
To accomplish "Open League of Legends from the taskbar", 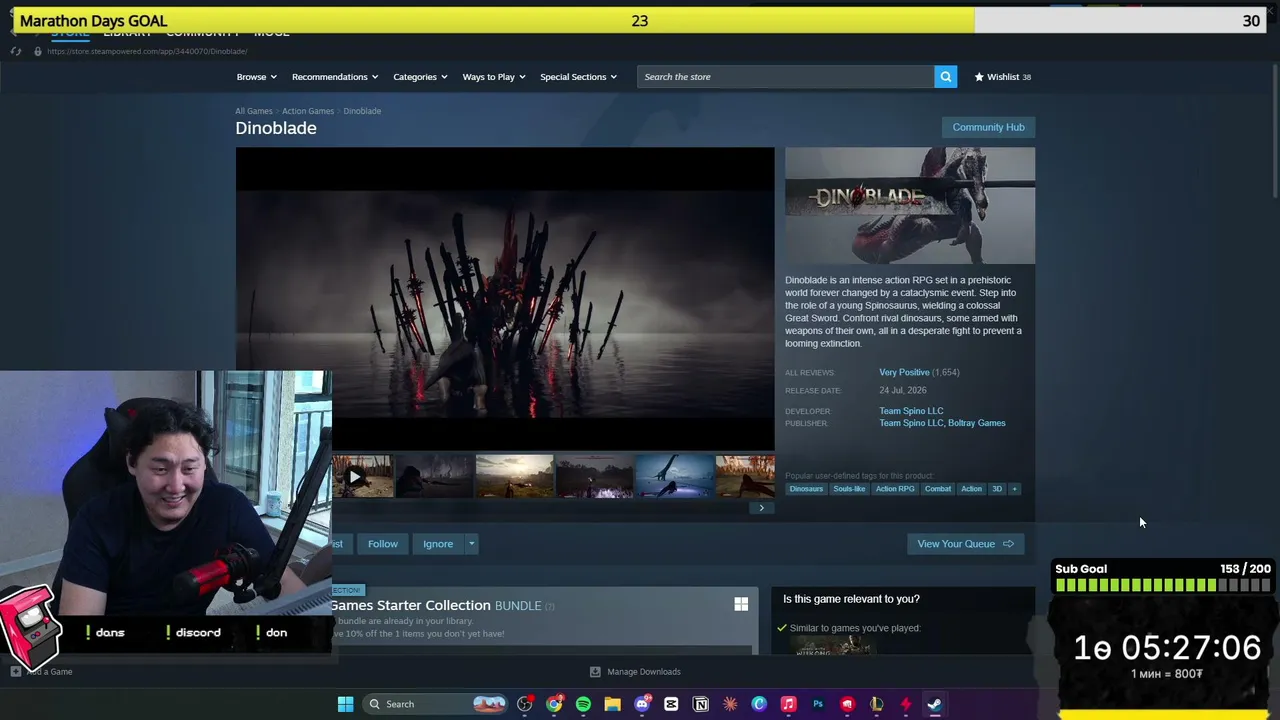I will pos(876,704).
